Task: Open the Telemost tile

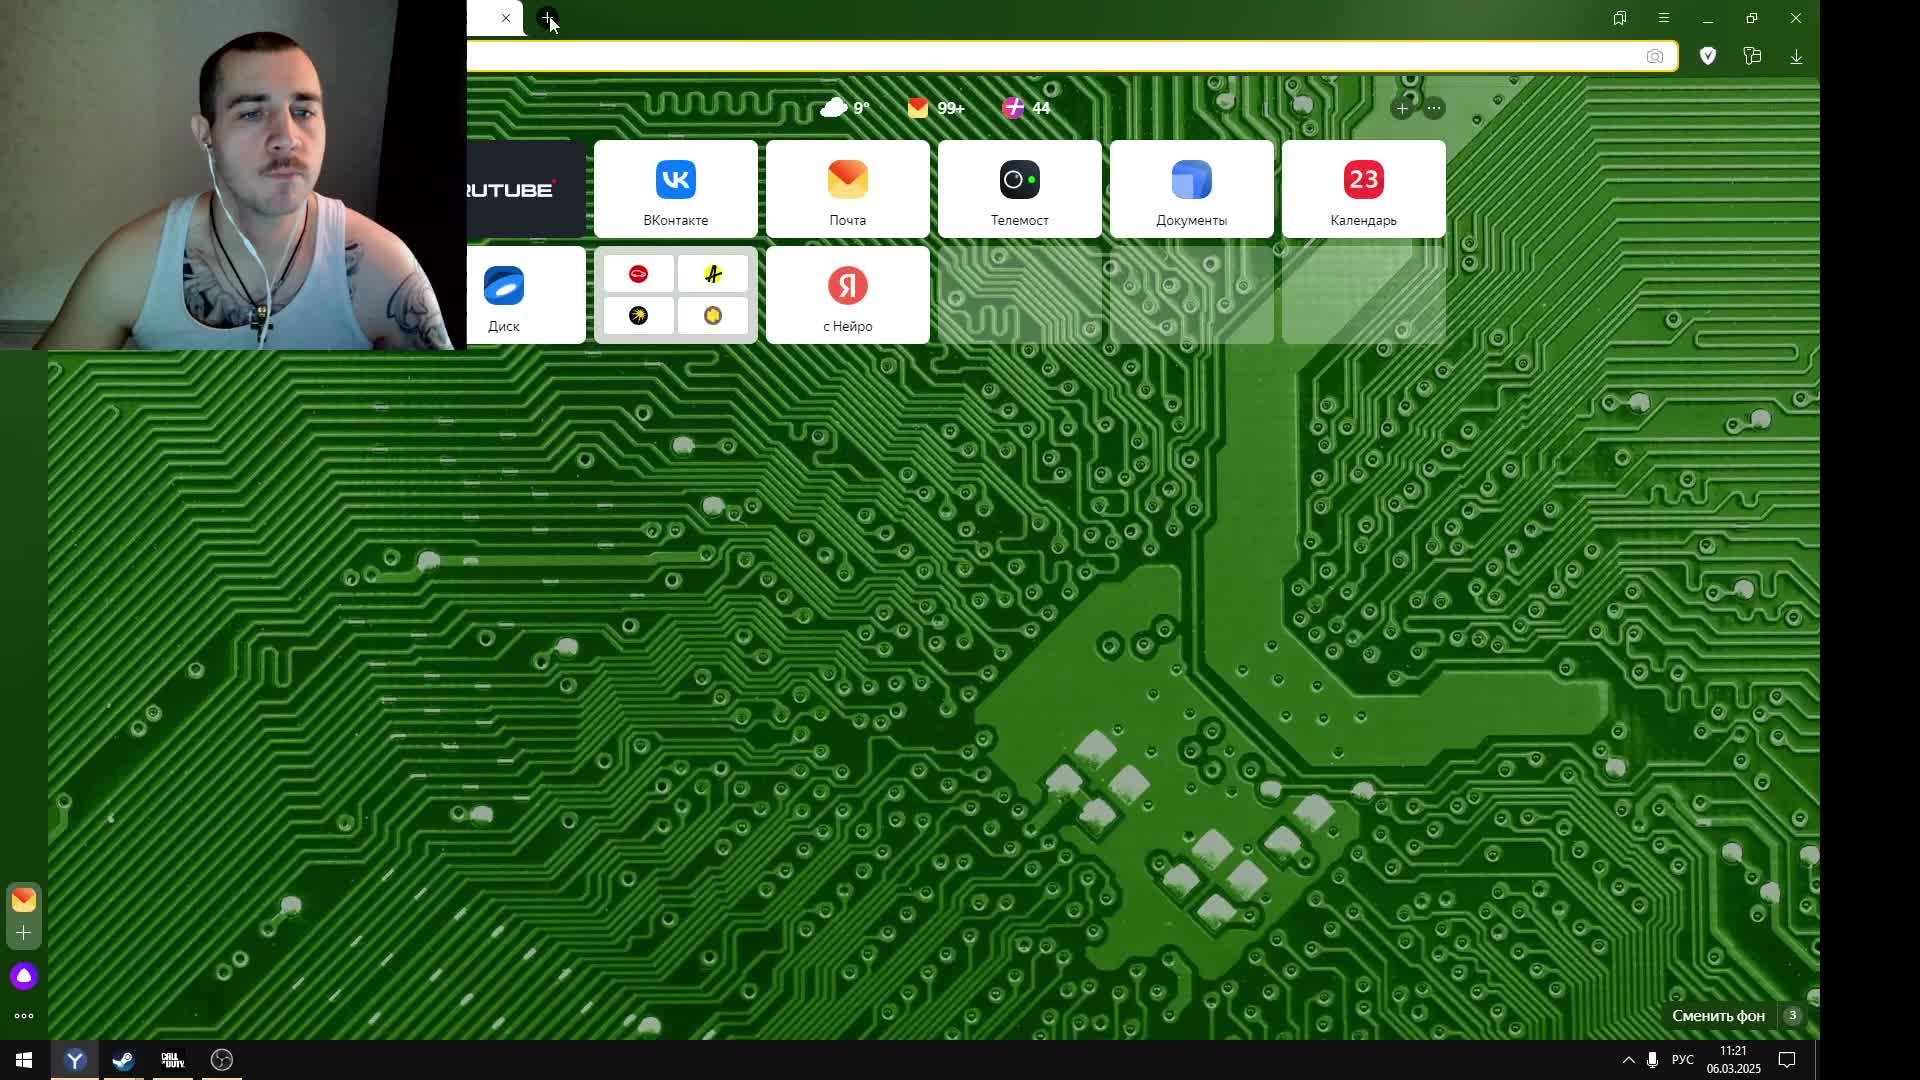Action: coord(1019,189)
